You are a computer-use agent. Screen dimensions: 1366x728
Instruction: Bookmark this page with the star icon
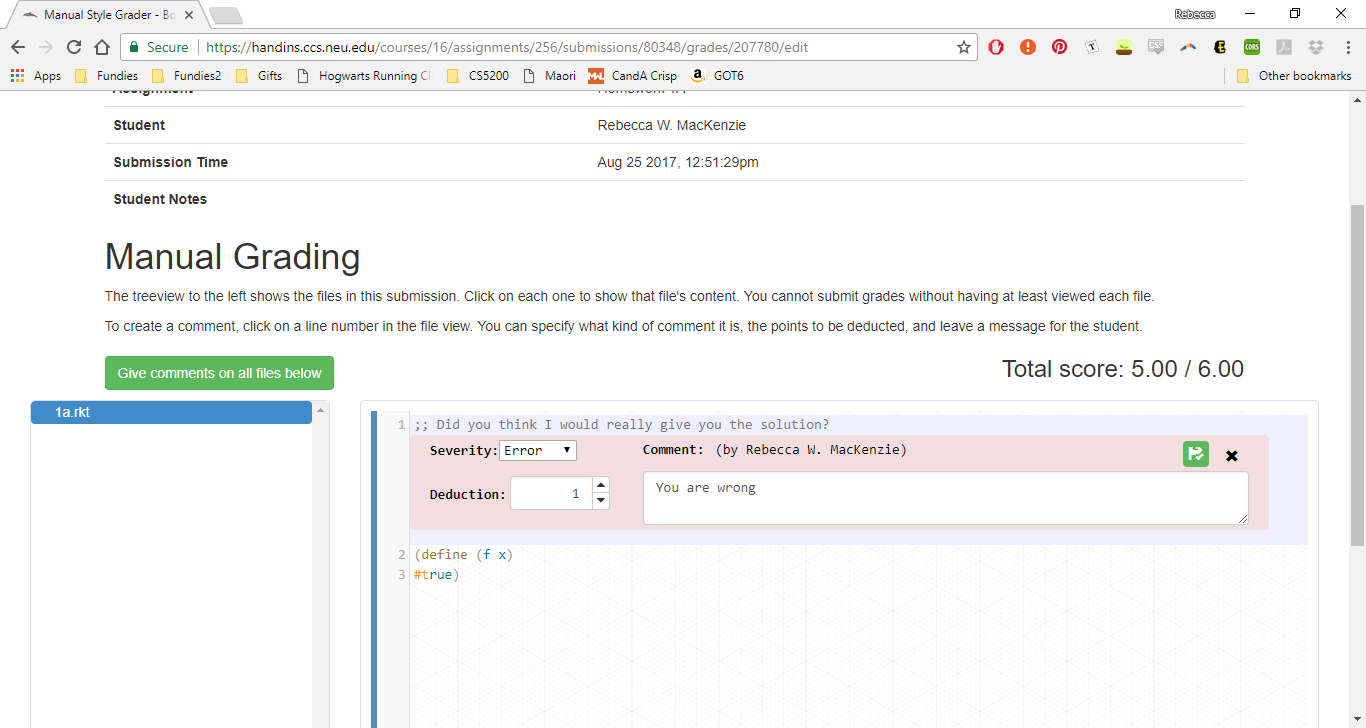[964, 47]
